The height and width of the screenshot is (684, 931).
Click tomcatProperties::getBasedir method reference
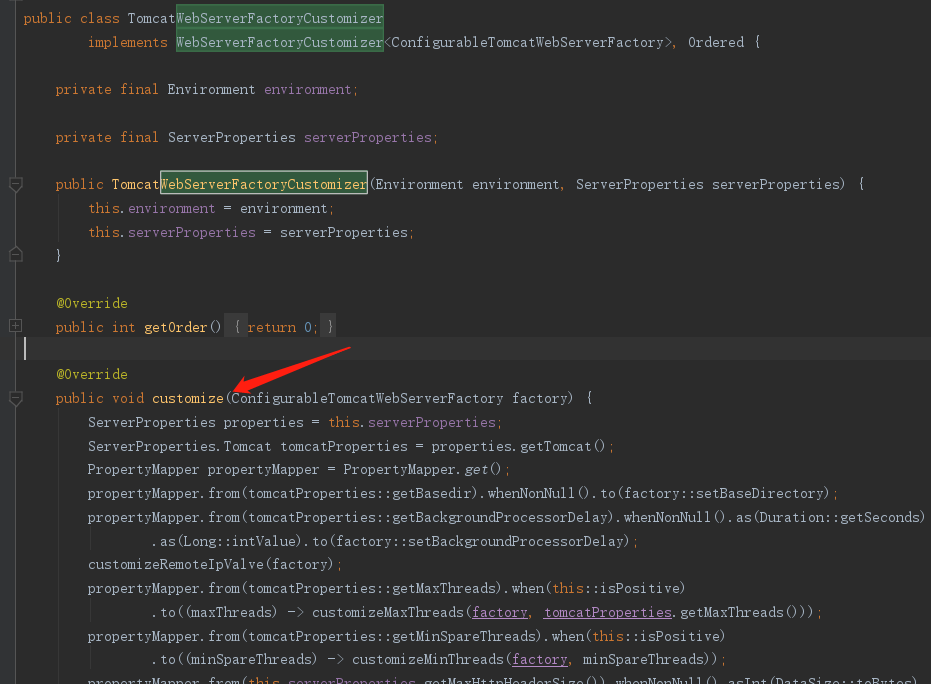(362, 494)
